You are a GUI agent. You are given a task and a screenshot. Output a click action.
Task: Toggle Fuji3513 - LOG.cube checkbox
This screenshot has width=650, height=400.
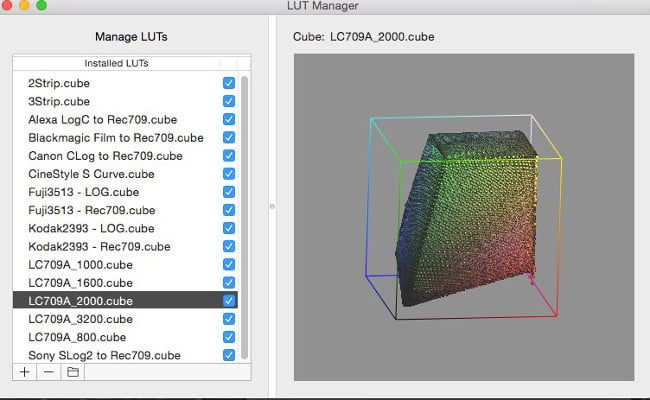point(229,192)
